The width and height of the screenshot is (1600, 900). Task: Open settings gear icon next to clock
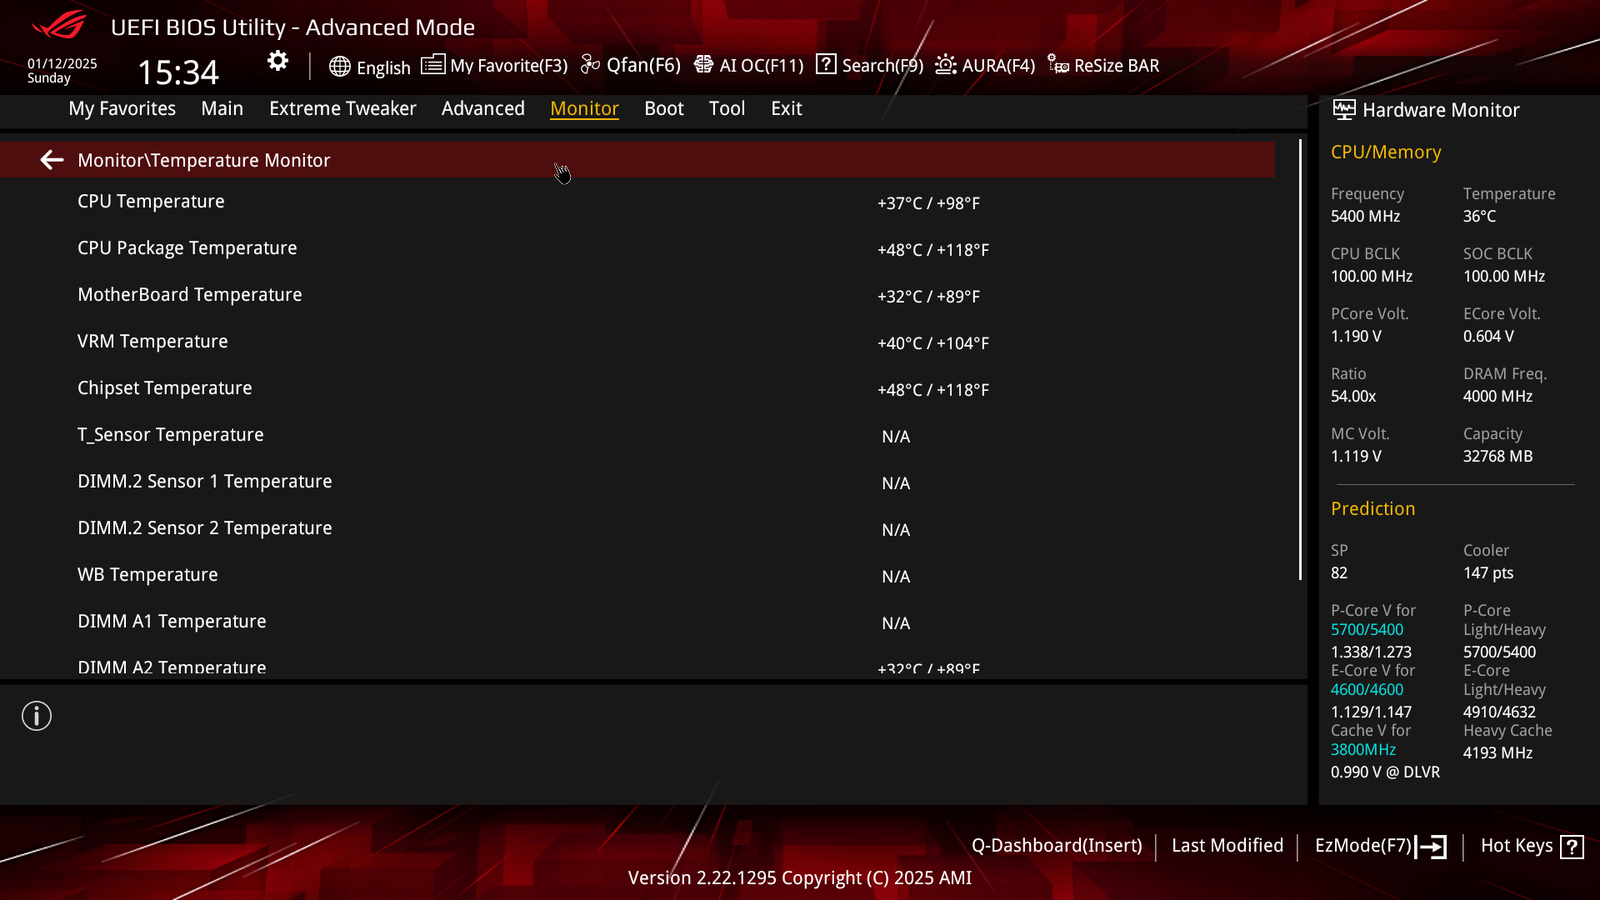278,62
